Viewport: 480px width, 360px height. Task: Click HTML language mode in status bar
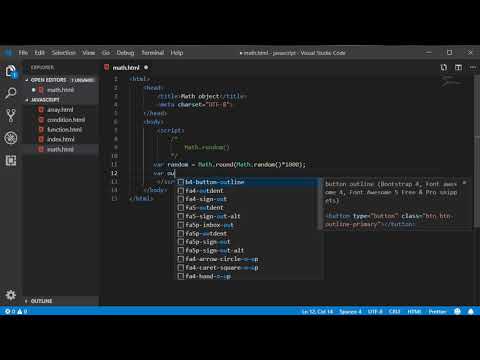[x=414, y=311]
